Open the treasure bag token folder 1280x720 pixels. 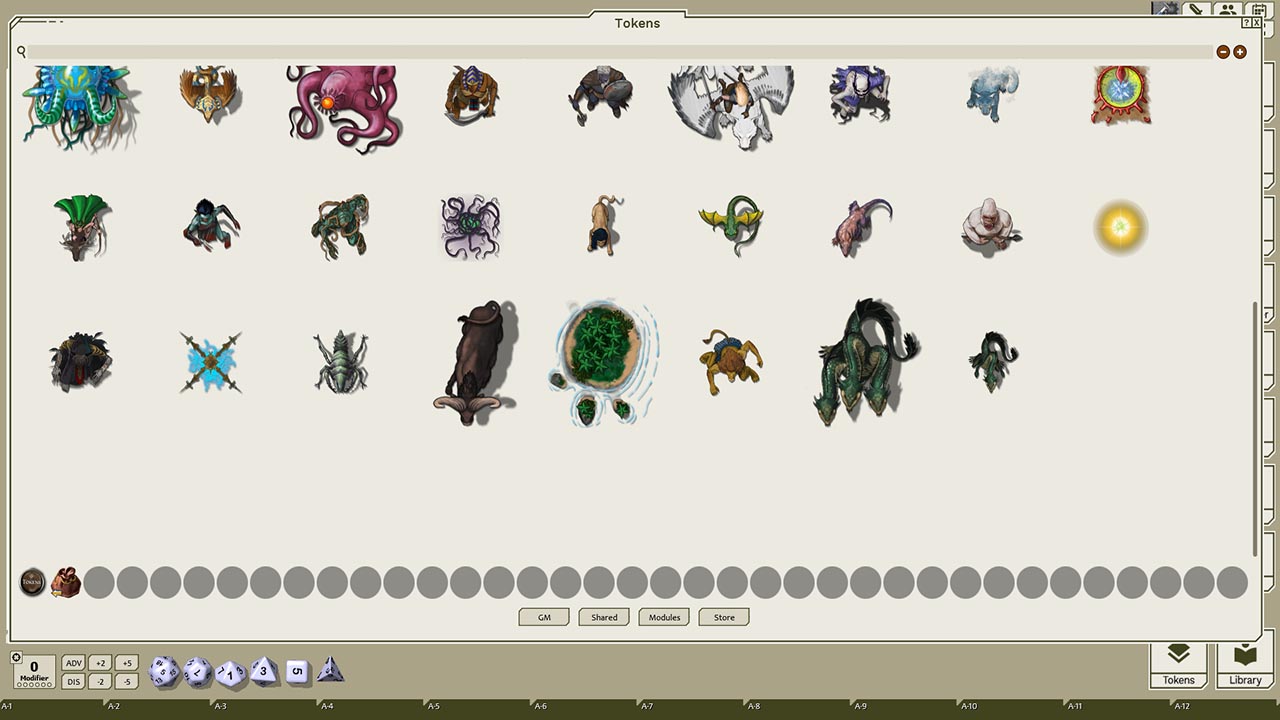pos(66,582)
